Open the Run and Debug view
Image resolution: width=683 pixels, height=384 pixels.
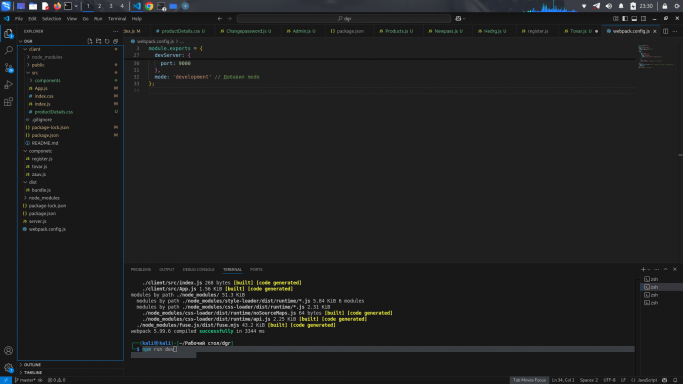coord(8,84)
